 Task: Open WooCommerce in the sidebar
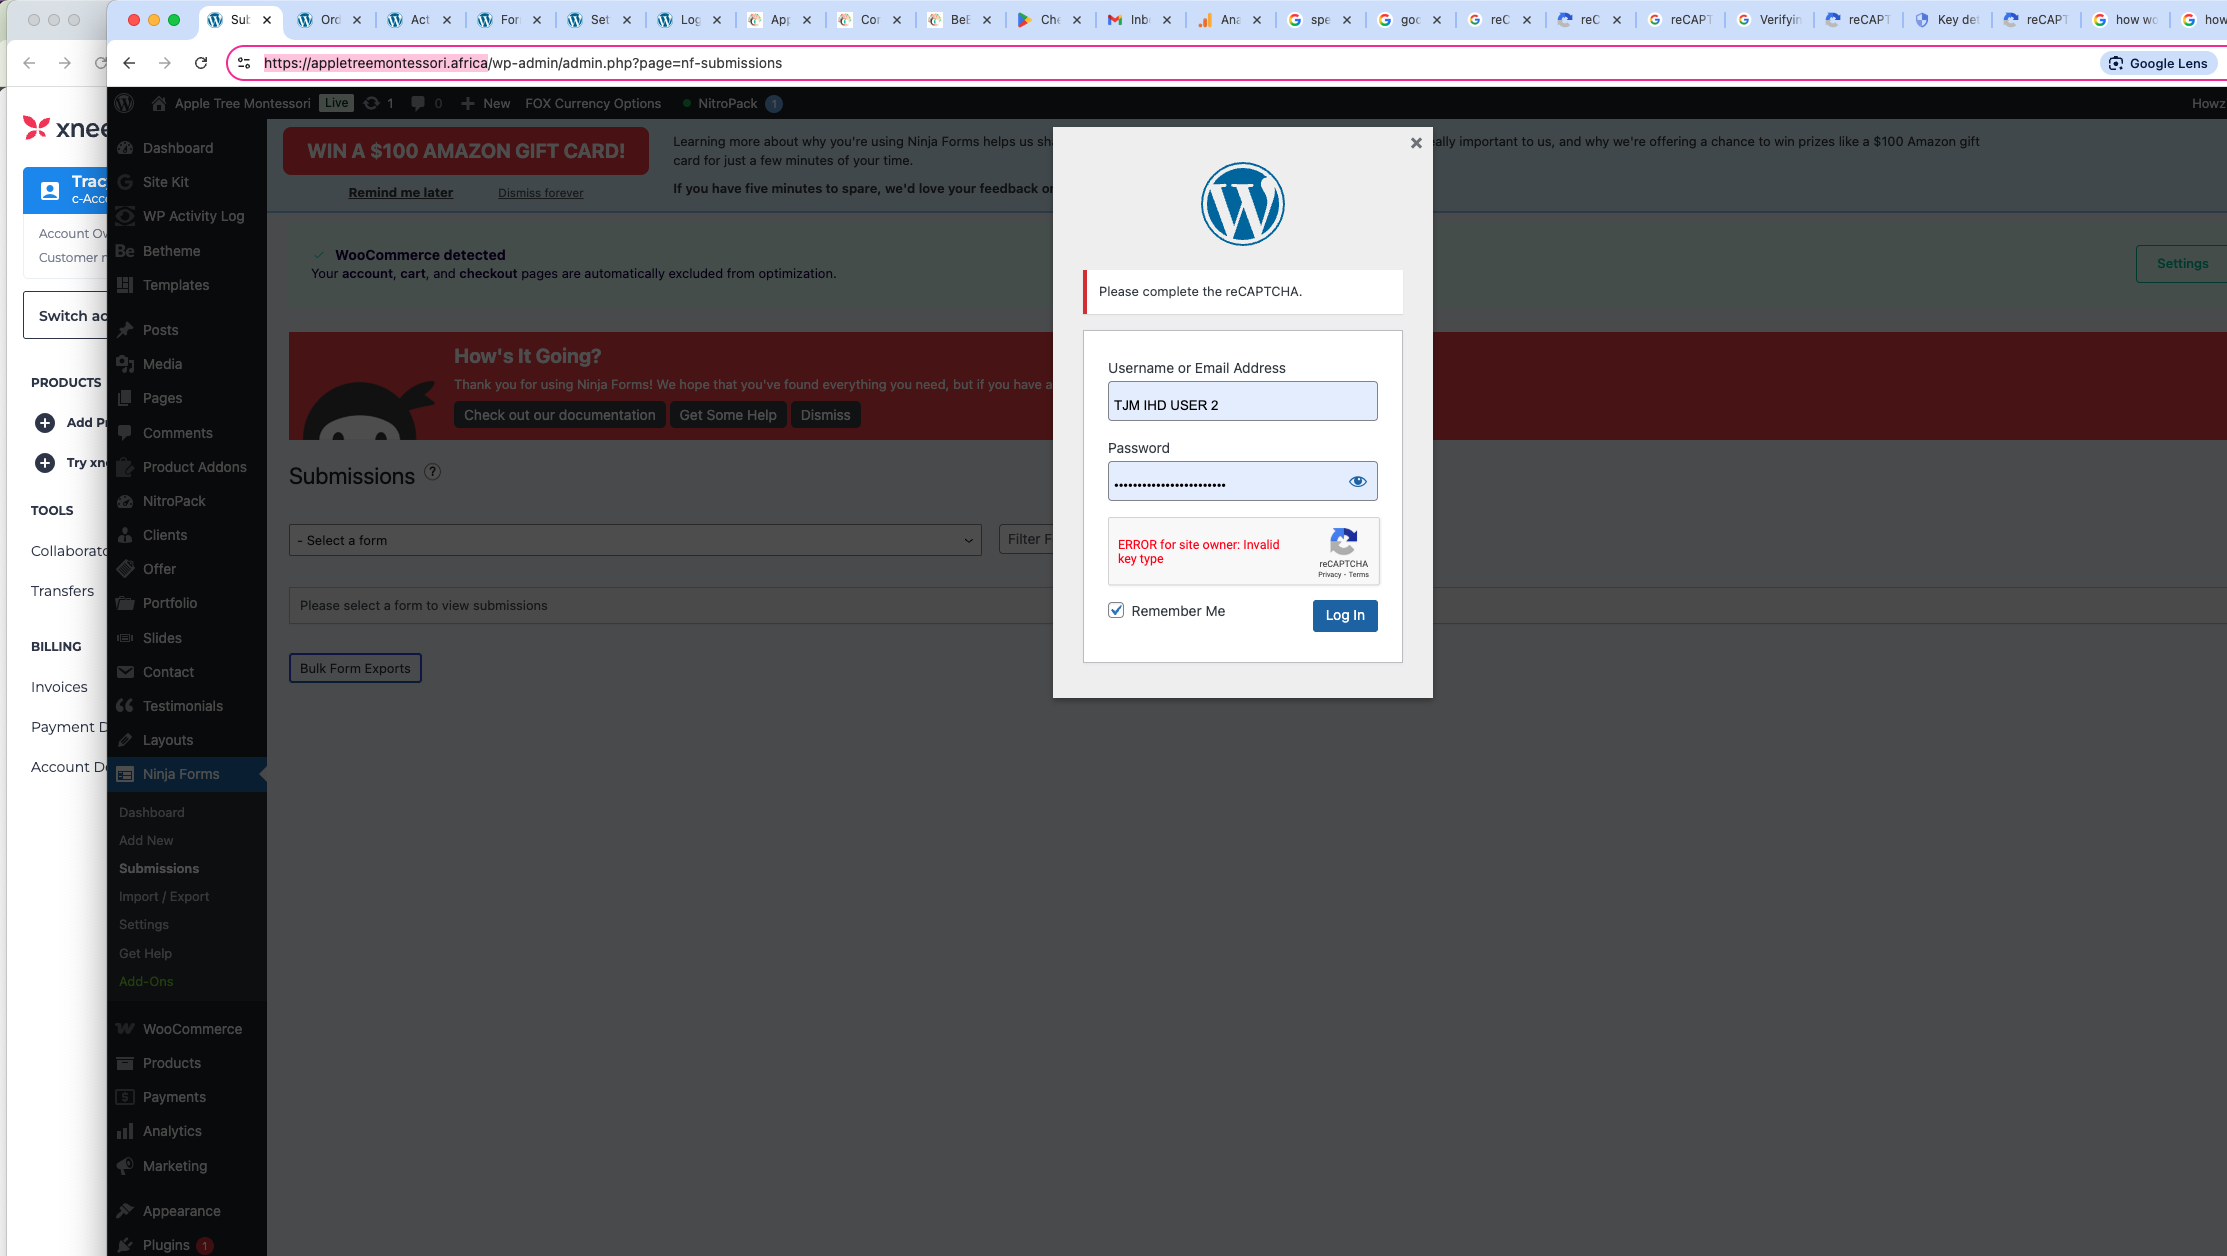coord(192,1029)
